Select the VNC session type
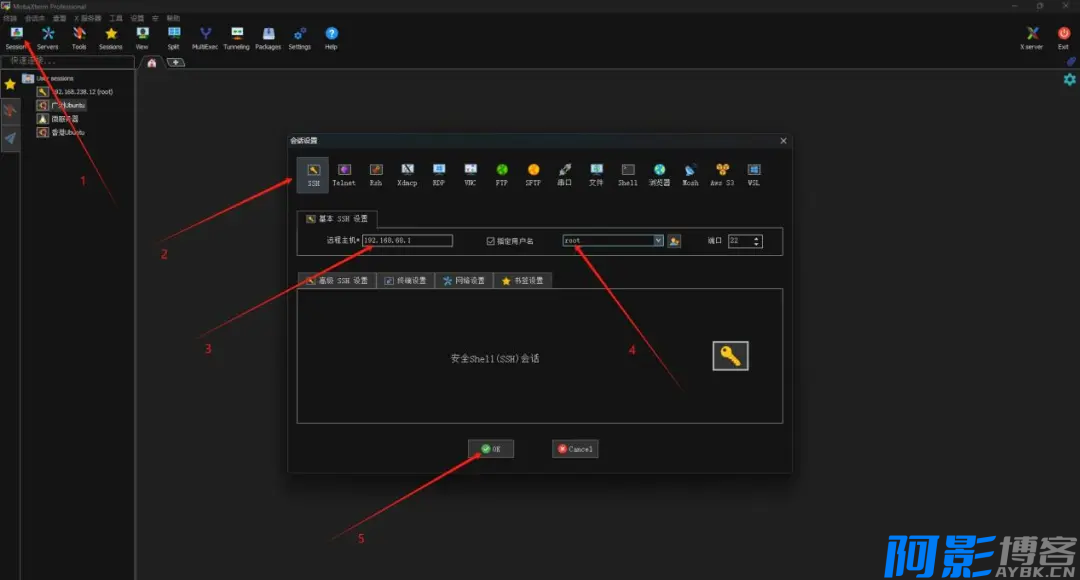Image resolution: width=1080 pixels, height=580 pixels. [x=470, y=175]
